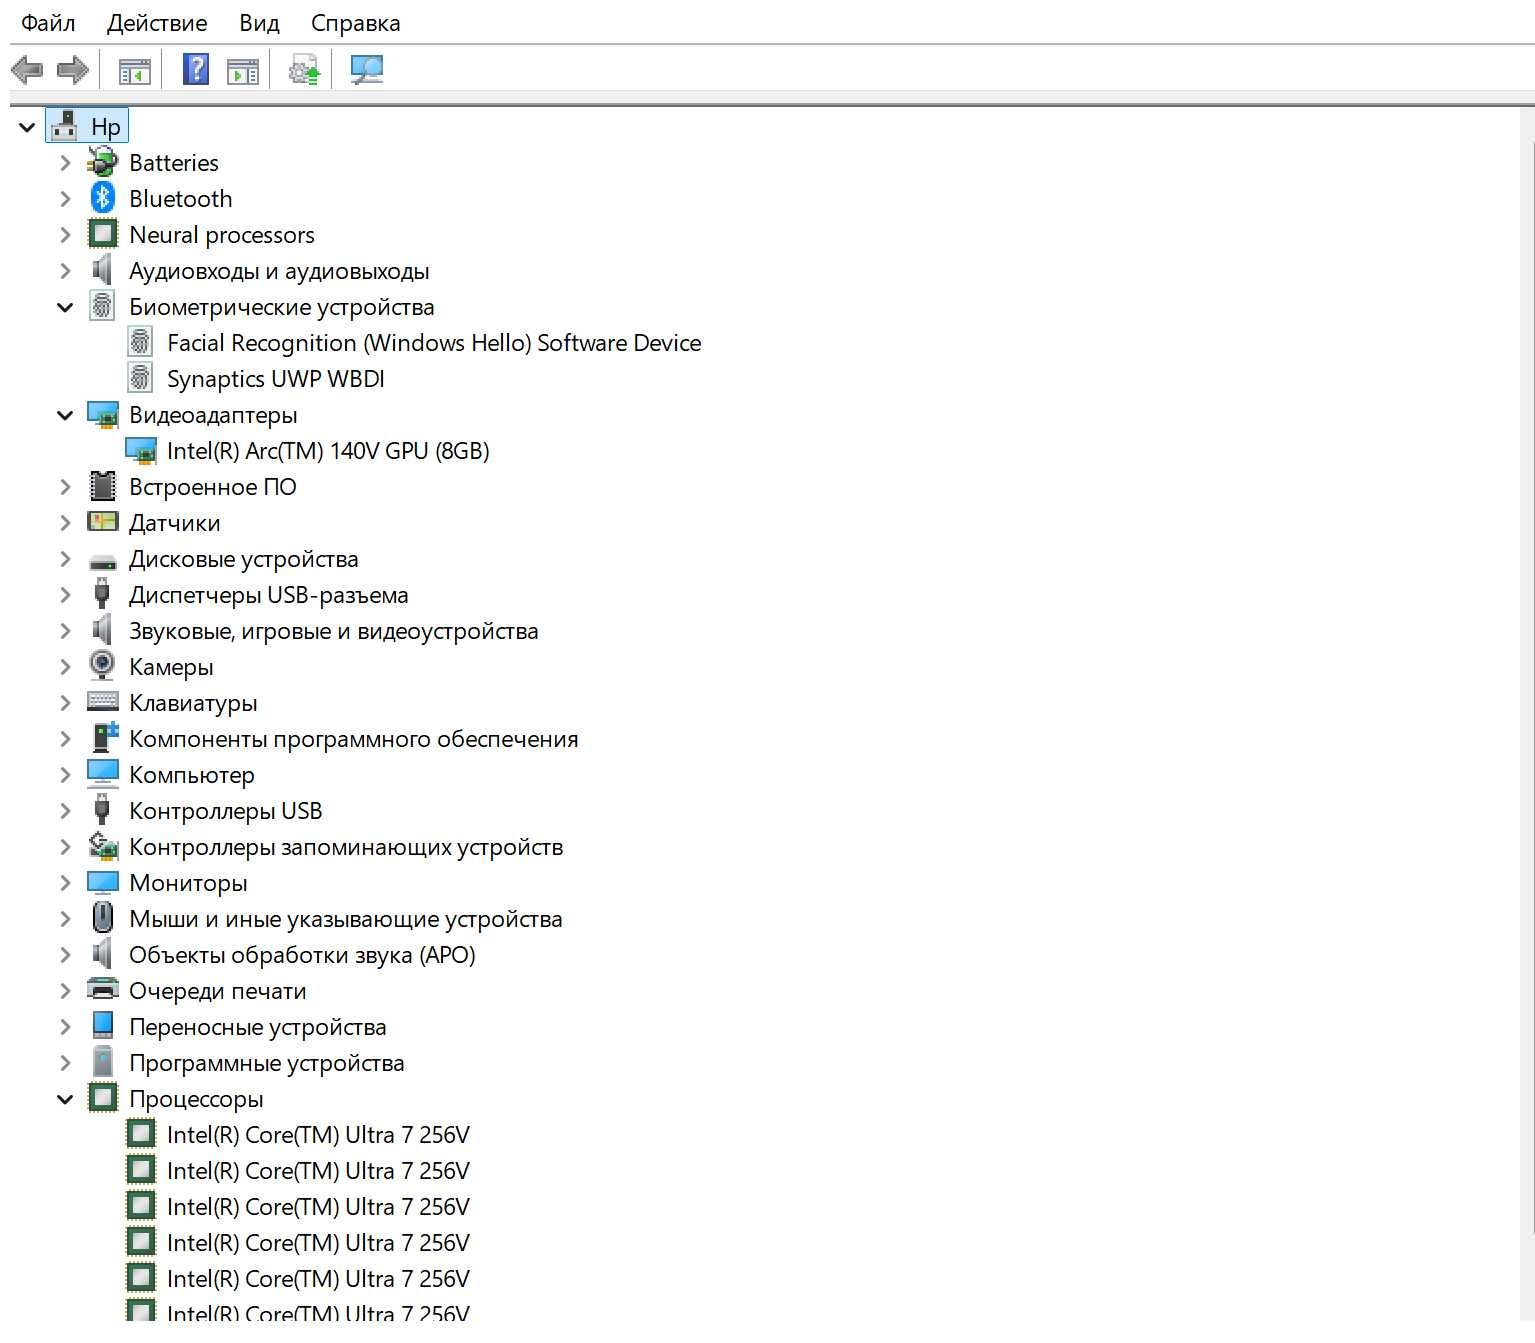Viewport: 1535px width, 1343px height.
Task: Expand the Контроллеры USB category
Action: 65,810
